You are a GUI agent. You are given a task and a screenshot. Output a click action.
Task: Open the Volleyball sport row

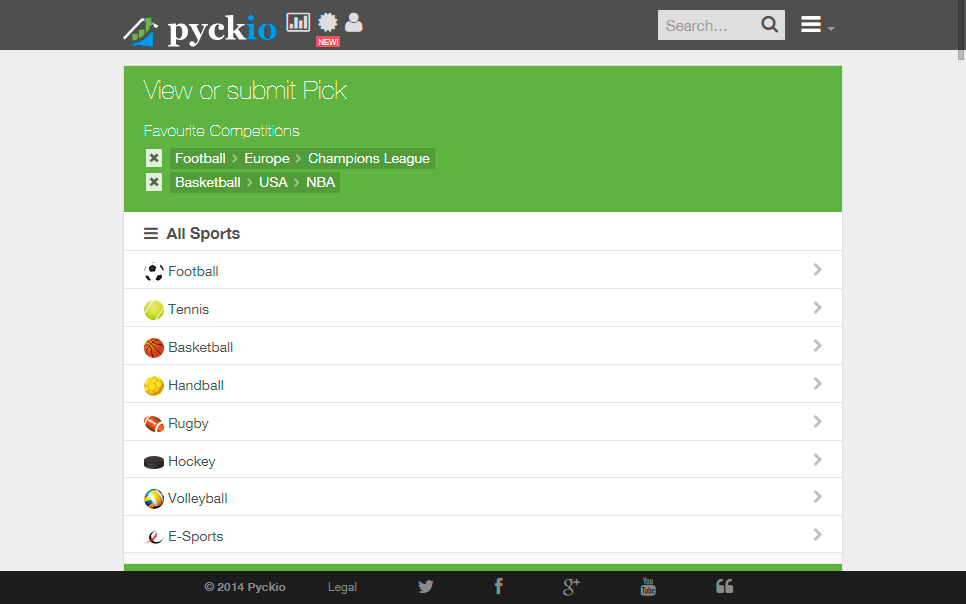click(x=482, y=497)
